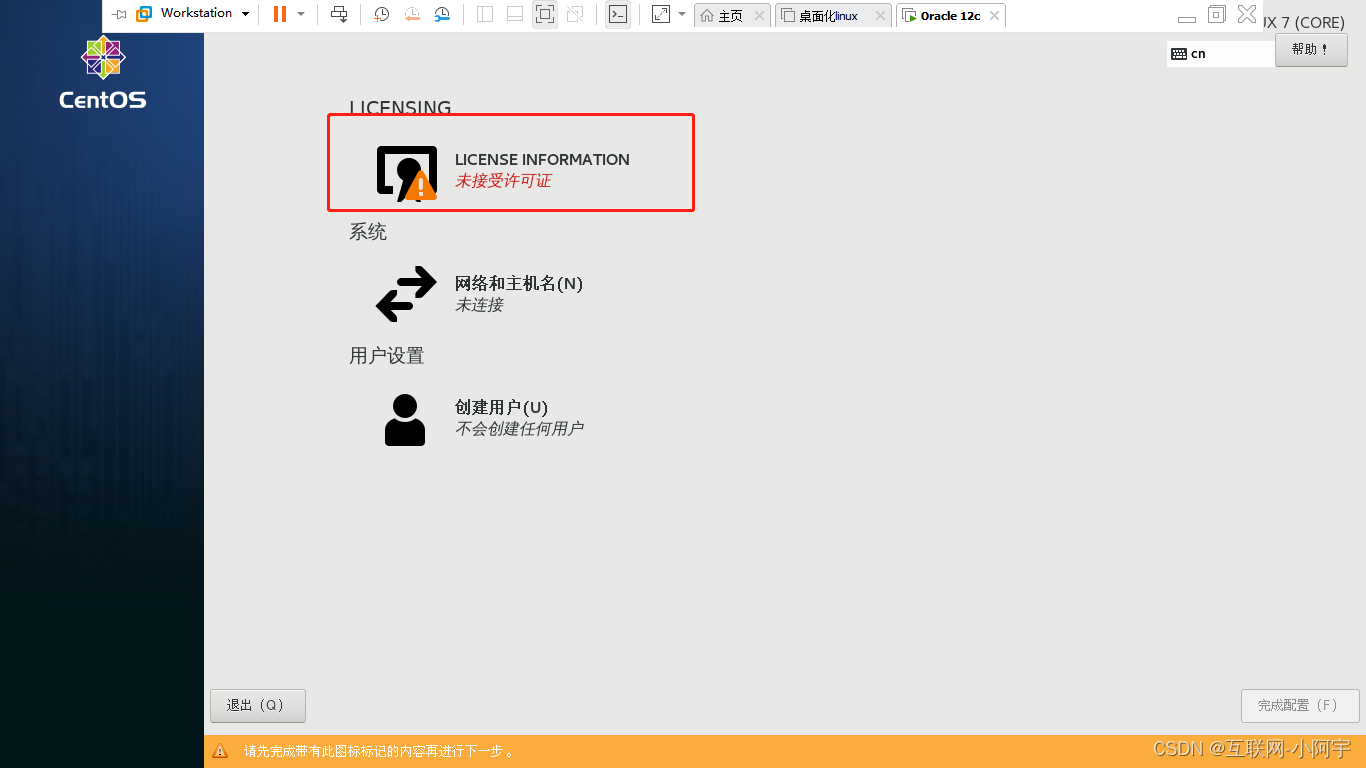This screenshot has width=1366, height=768.
Task: Click the LICENSE INFORMATION label
Action: click(542, 159)
